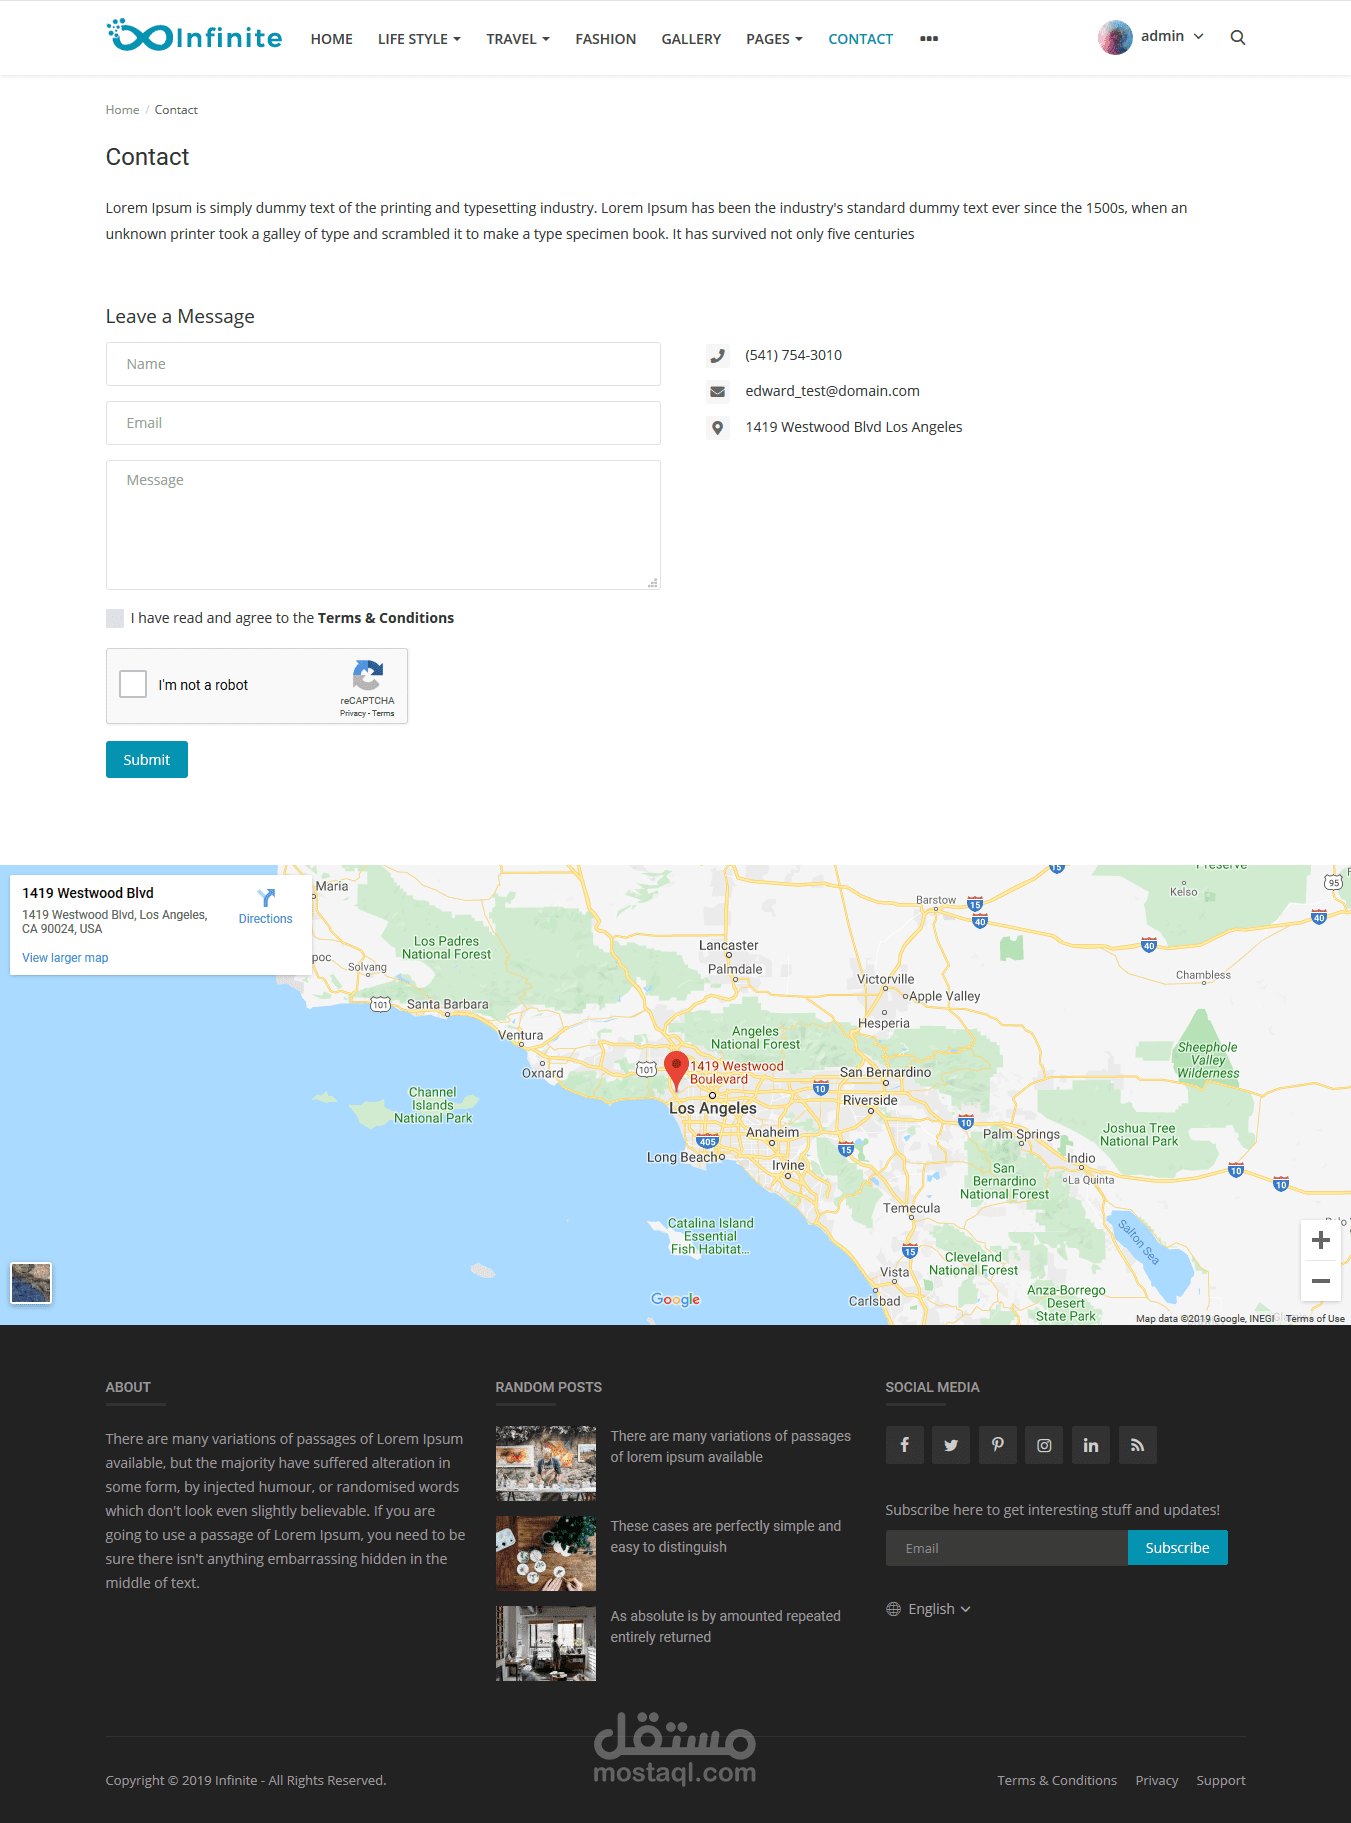Zoom in the map with the plus button
Viewport: 1351px width, 1823px height.
[1320, 1240]
